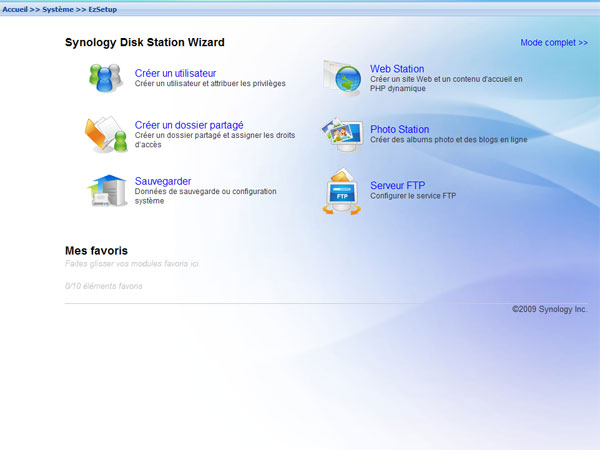
Task: Click description 'Créer un utilisateur et attribuer les privilèges'
Action: 210,83
